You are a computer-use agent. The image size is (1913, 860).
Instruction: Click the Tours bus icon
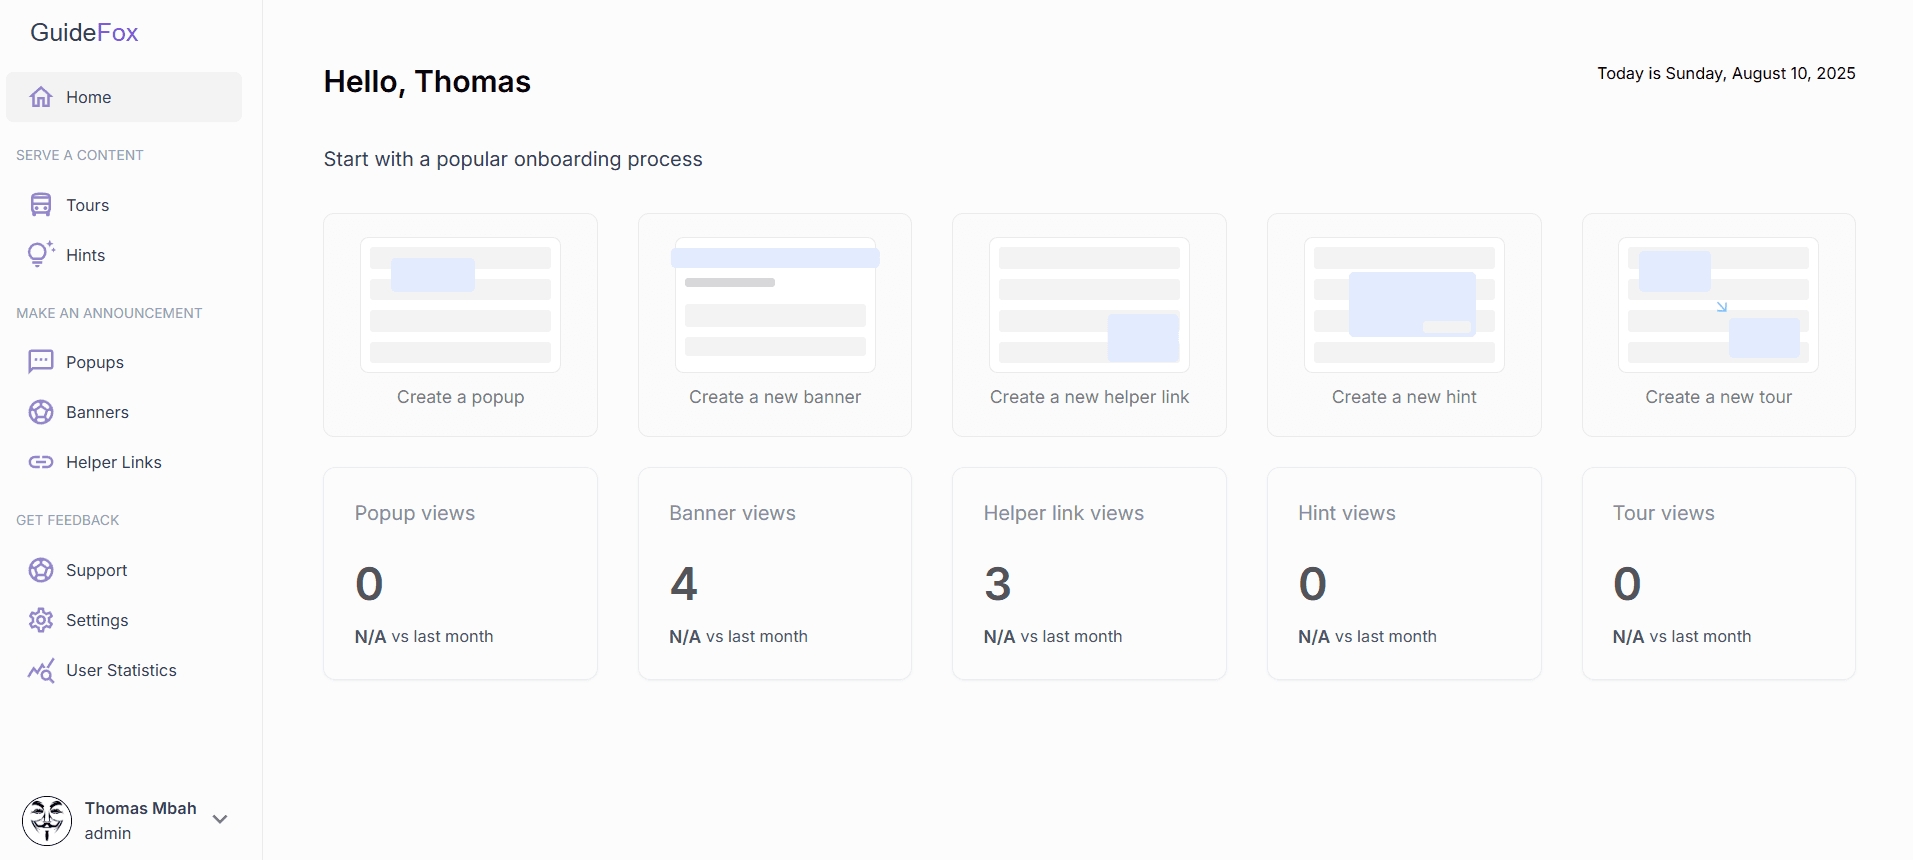[41, 205]
